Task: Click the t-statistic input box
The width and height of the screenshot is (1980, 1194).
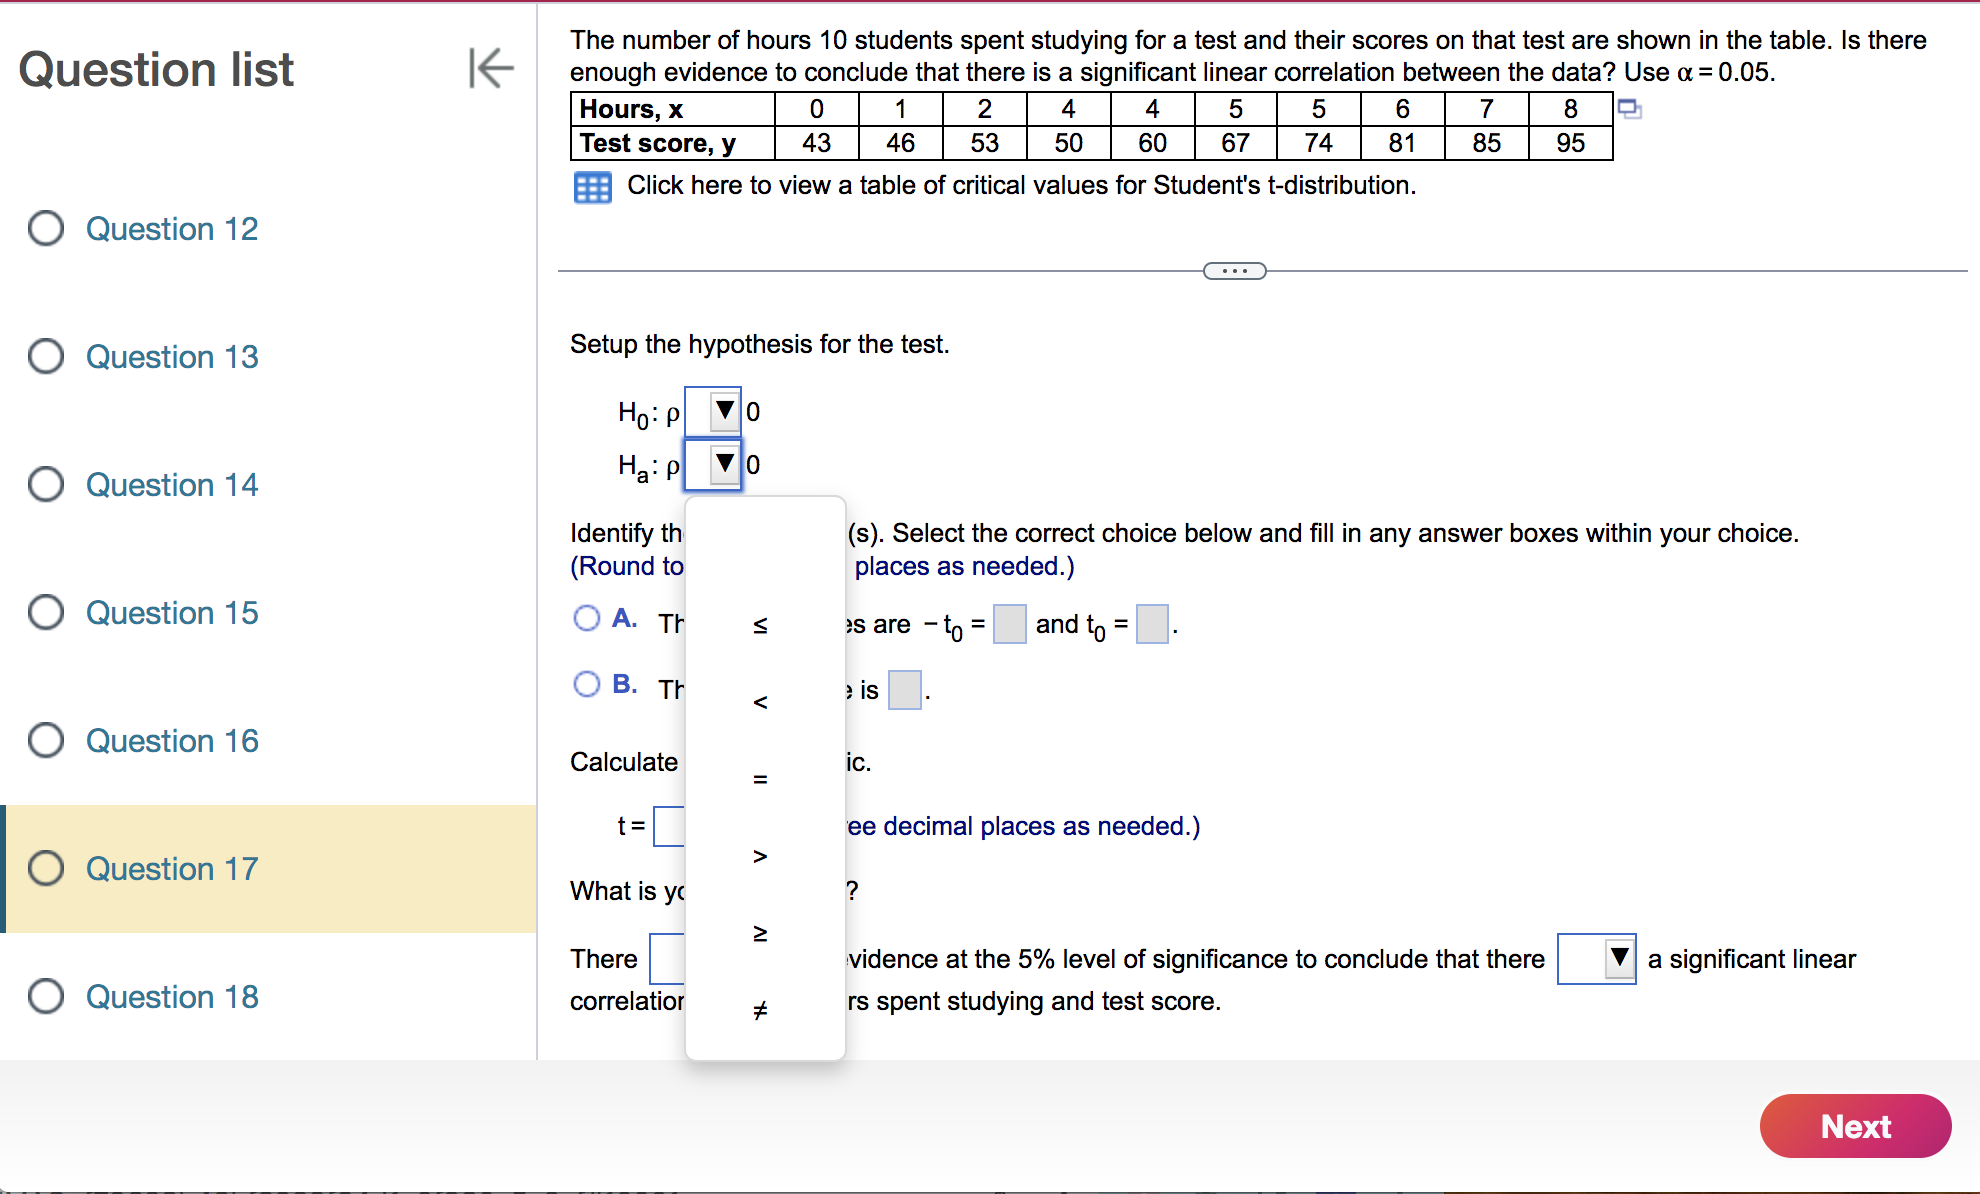Action: coord(669,825)
